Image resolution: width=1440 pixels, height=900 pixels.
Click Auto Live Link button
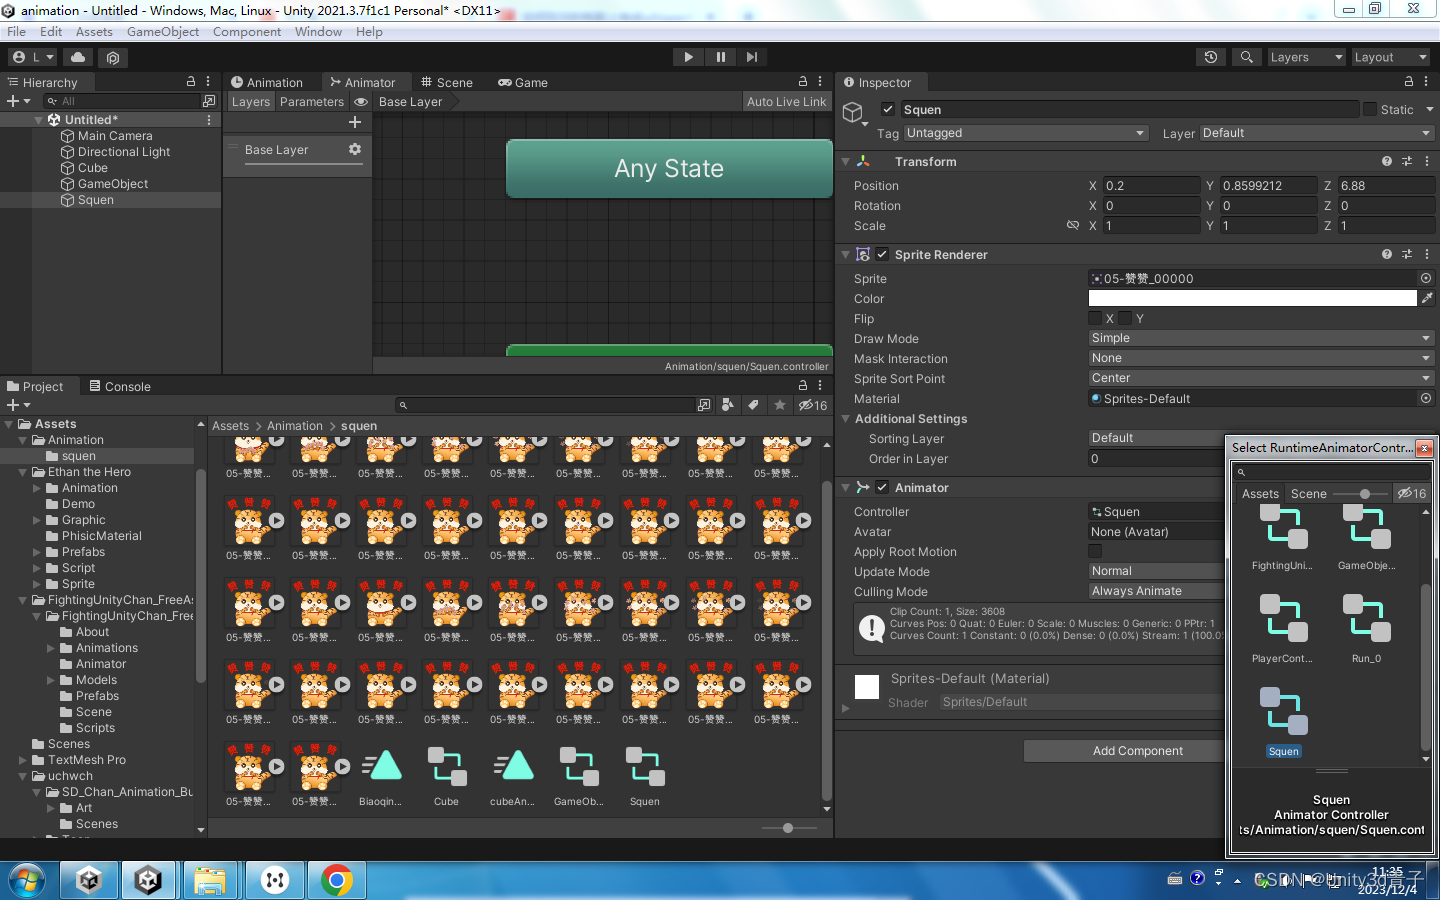[786, 101]
